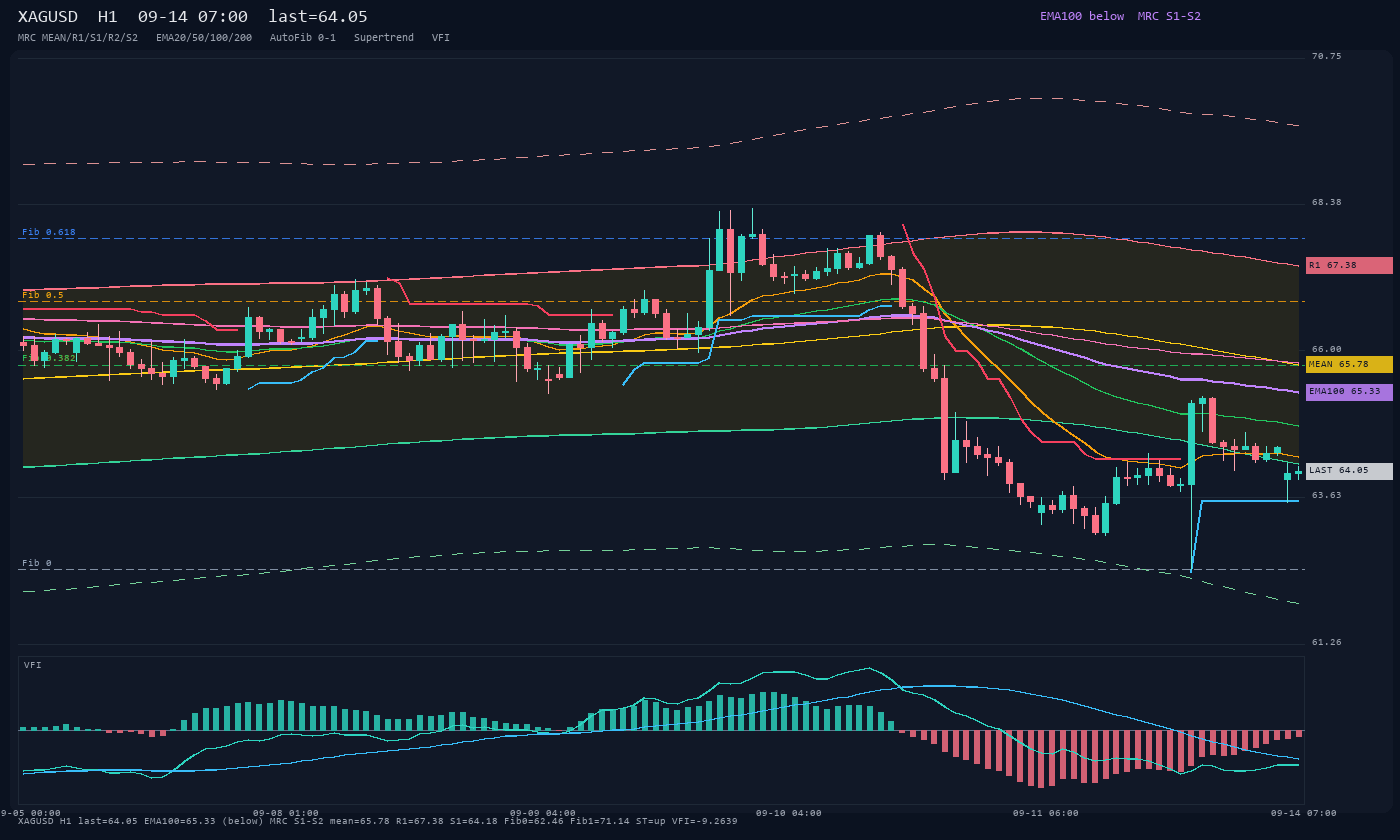Click the MRC S1-S2 status text

click(x=1169, y=16)
